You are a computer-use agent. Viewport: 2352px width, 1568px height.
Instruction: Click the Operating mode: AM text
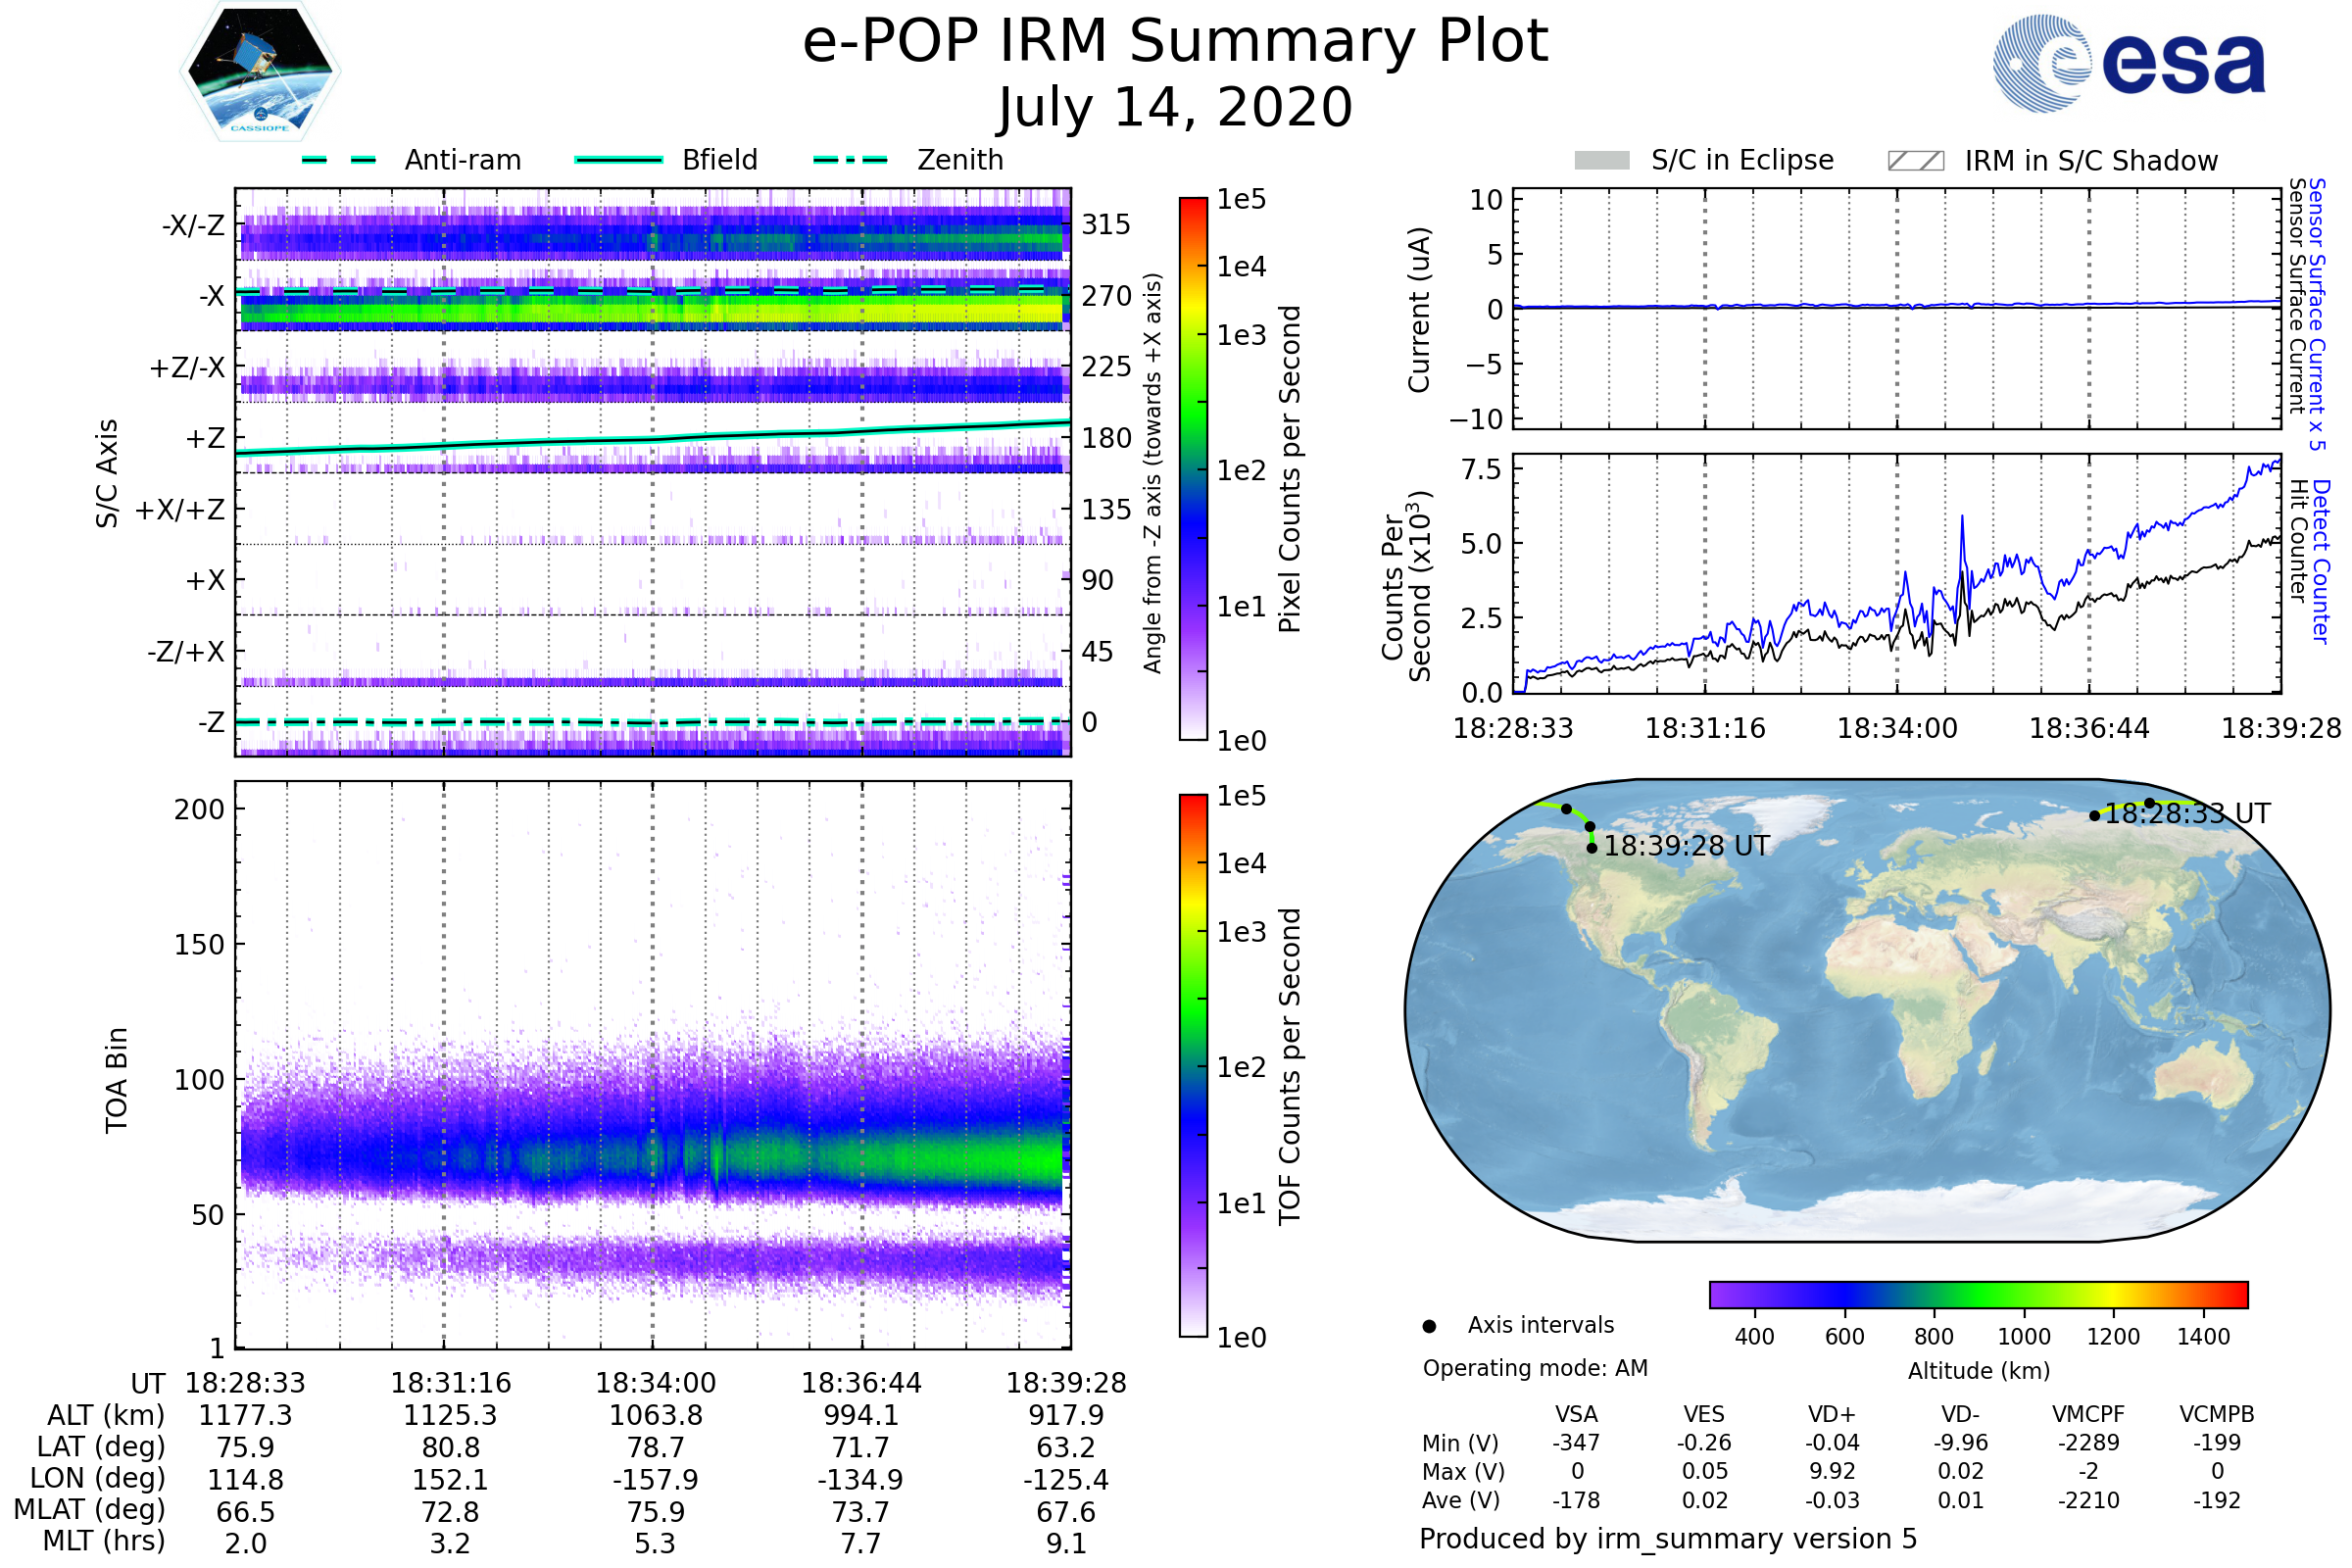coord(1535,1368)
